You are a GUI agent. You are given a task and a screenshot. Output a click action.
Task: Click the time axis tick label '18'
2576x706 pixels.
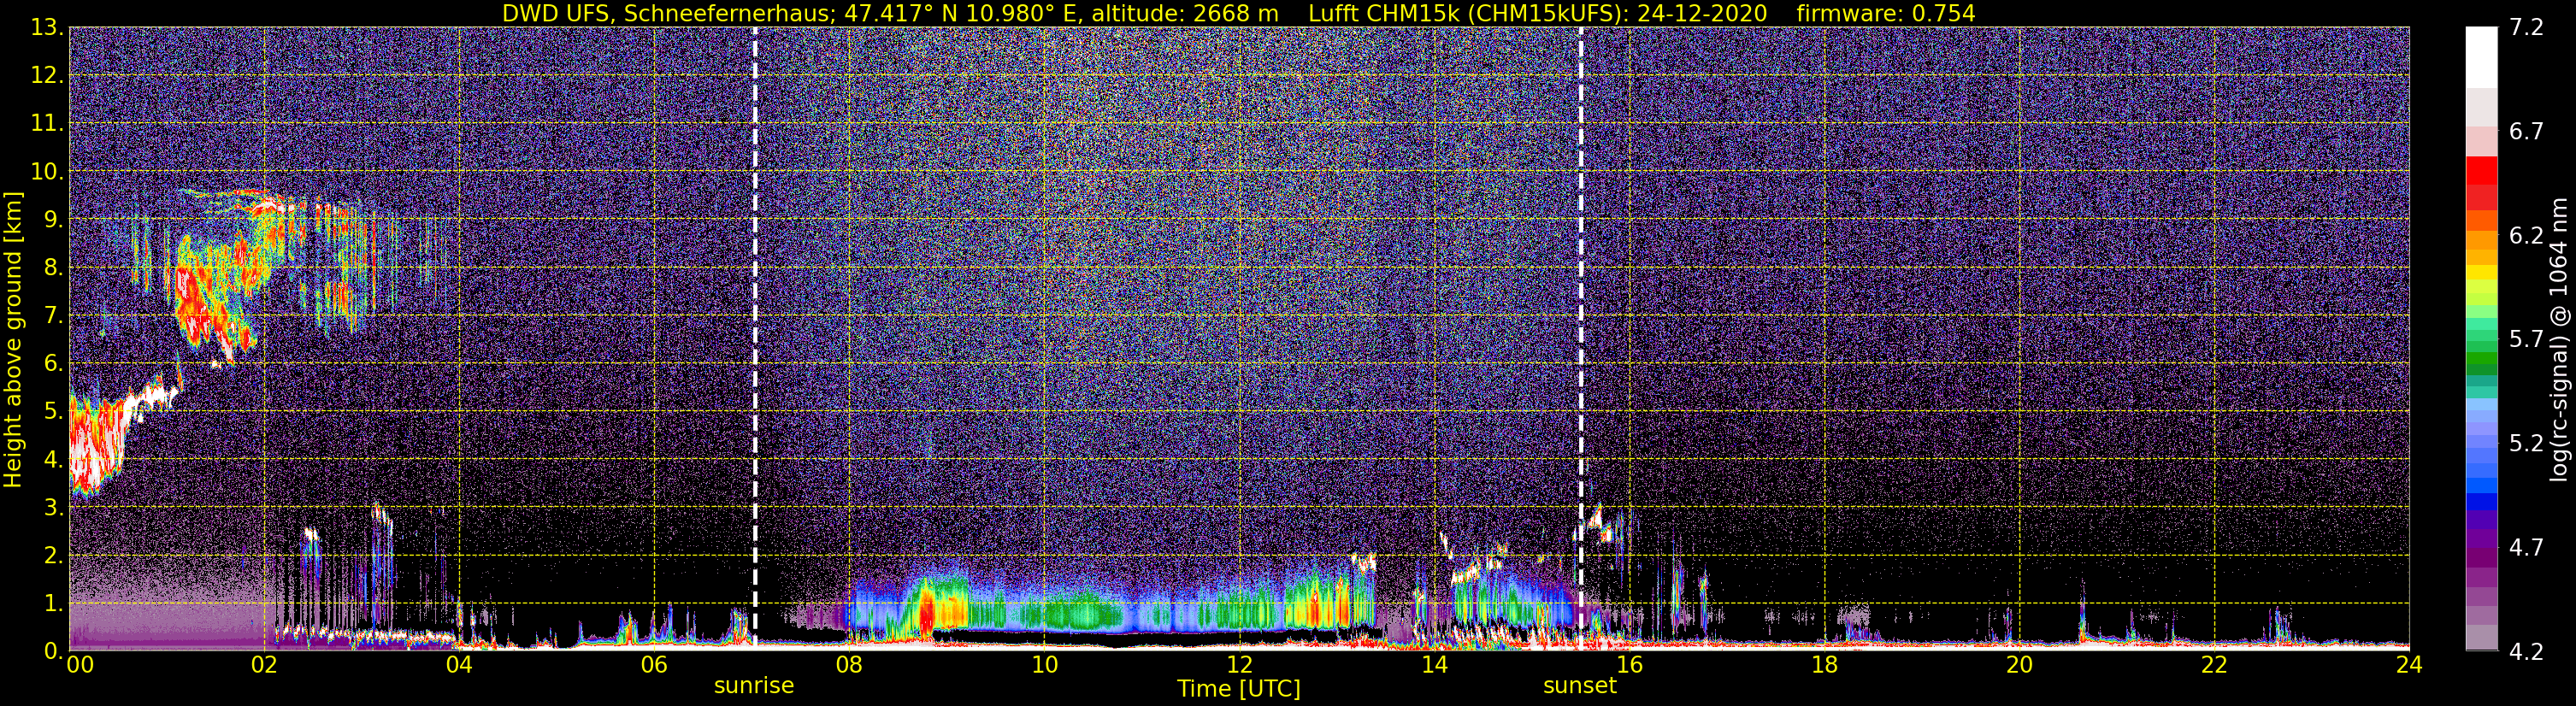click(x=1824, y=666)
